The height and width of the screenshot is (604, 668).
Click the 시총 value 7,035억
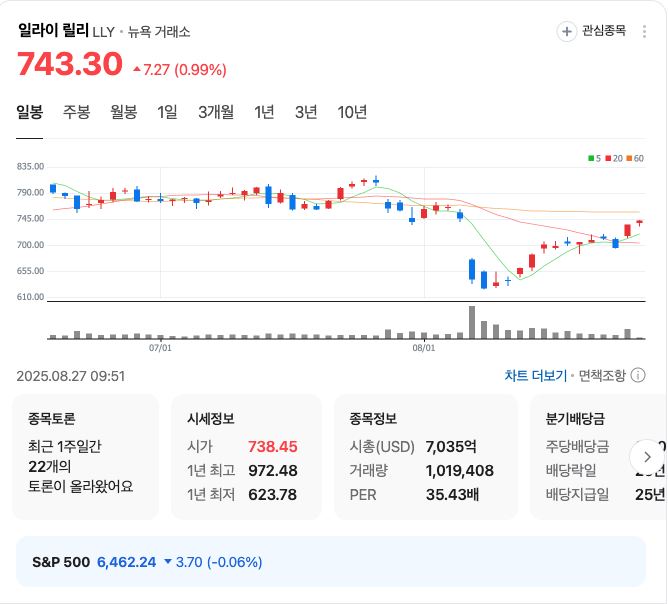[x=451, y=446]
